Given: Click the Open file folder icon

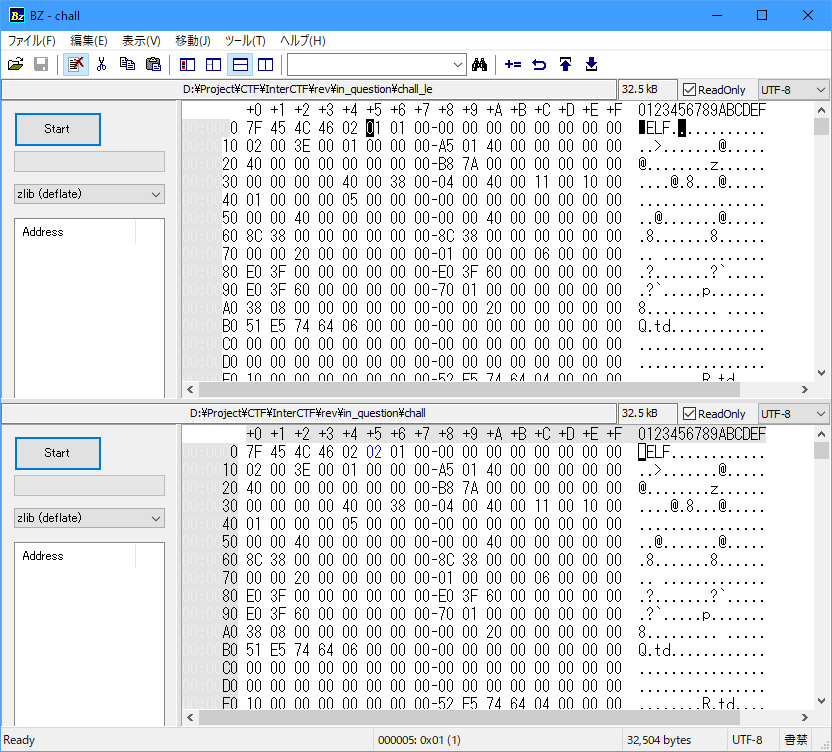Looking at the screenshot, I should pyautogui.click(x=16, y=65).
